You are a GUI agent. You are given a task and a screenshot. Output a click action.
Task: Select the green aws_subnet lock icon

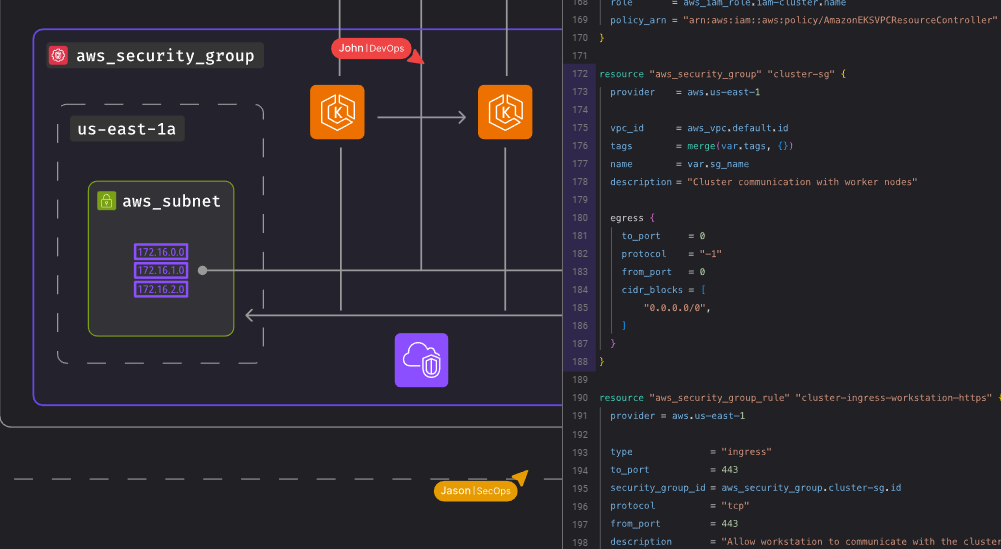click(x=106, y=201)
